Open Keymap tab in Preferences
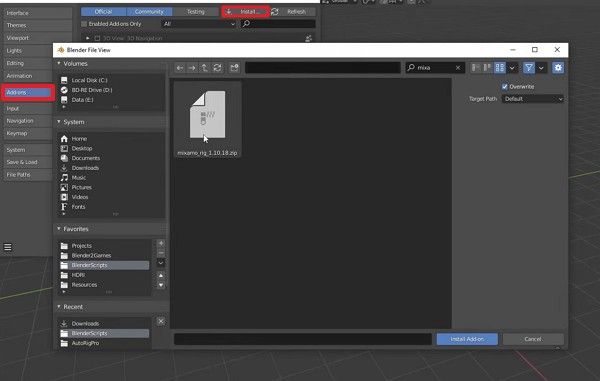 (28, 134)
